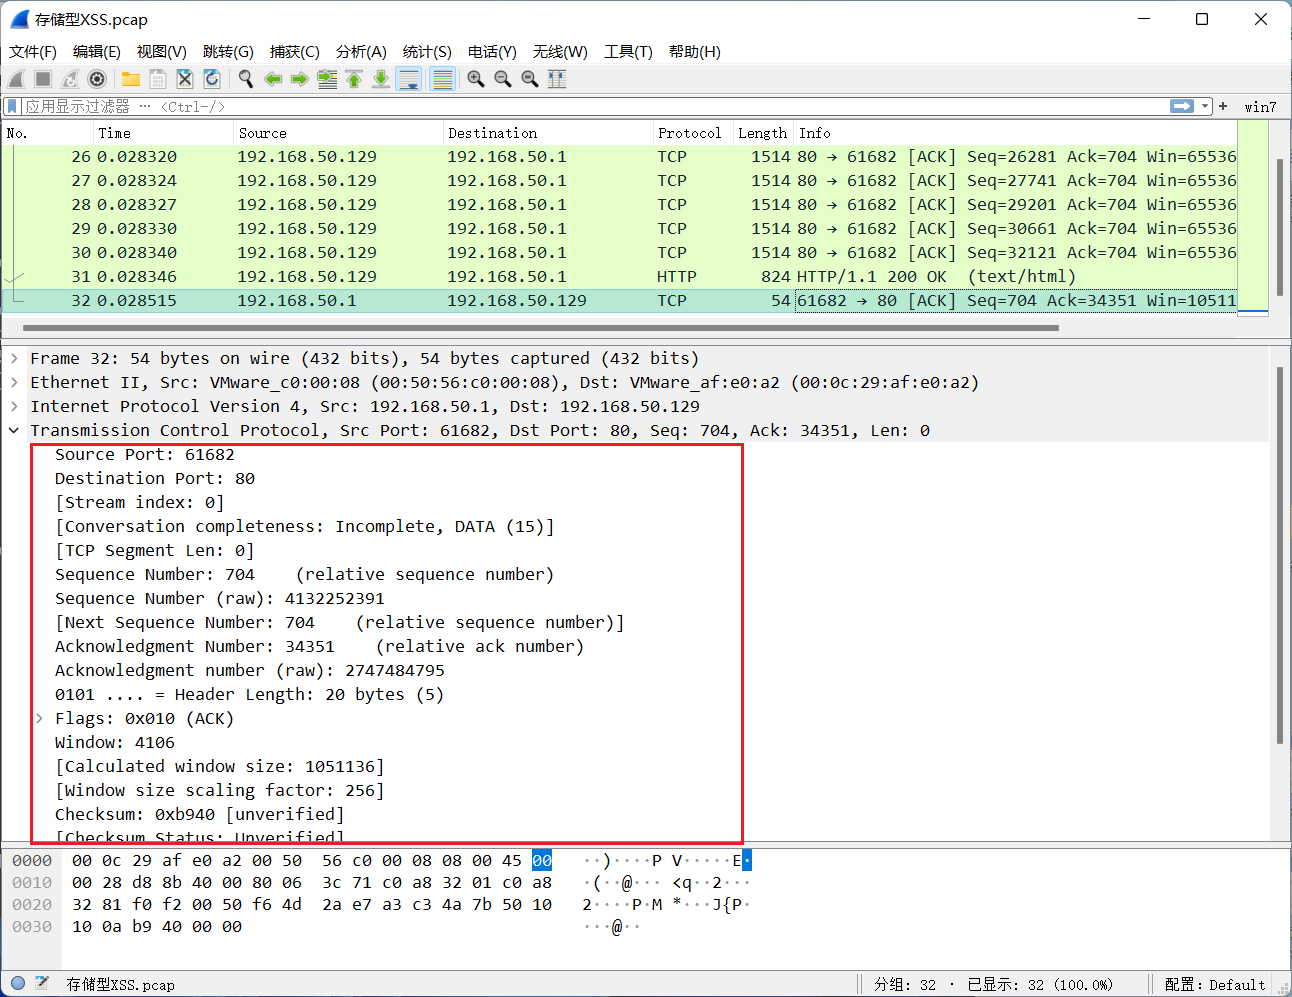Sort by the Protocol column header

692,133
